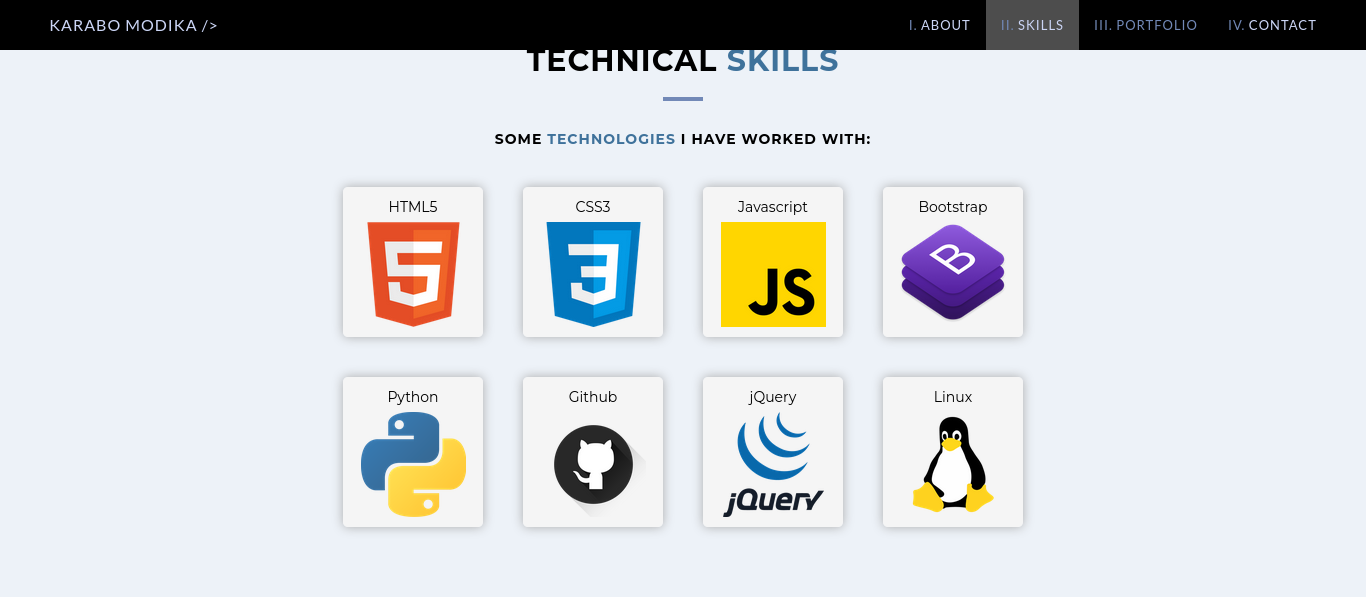Click the 'jQuery' card label

773,397
